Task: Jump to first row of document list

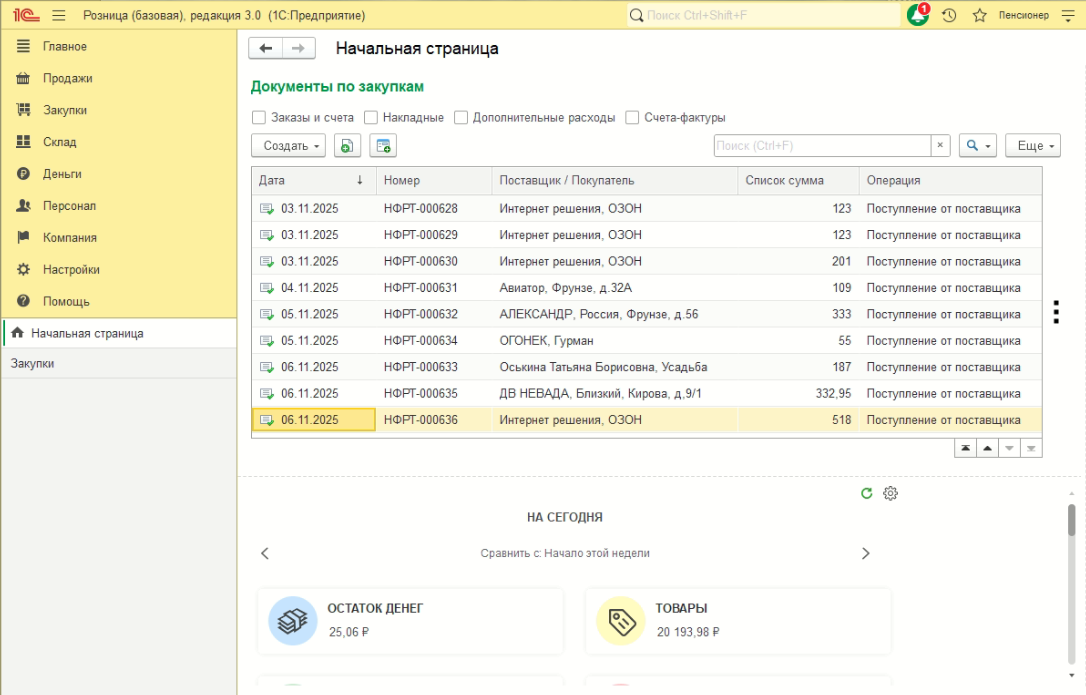Action: (x=965, y=448)
